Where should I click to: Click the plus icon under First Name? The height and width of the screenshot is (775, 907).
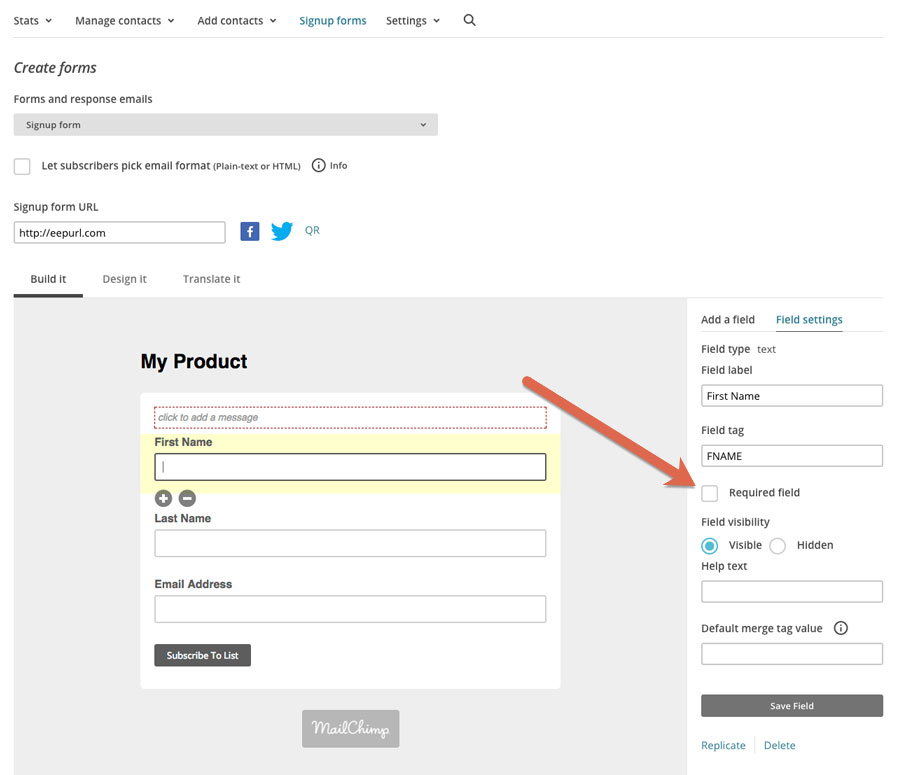[163, 498]
